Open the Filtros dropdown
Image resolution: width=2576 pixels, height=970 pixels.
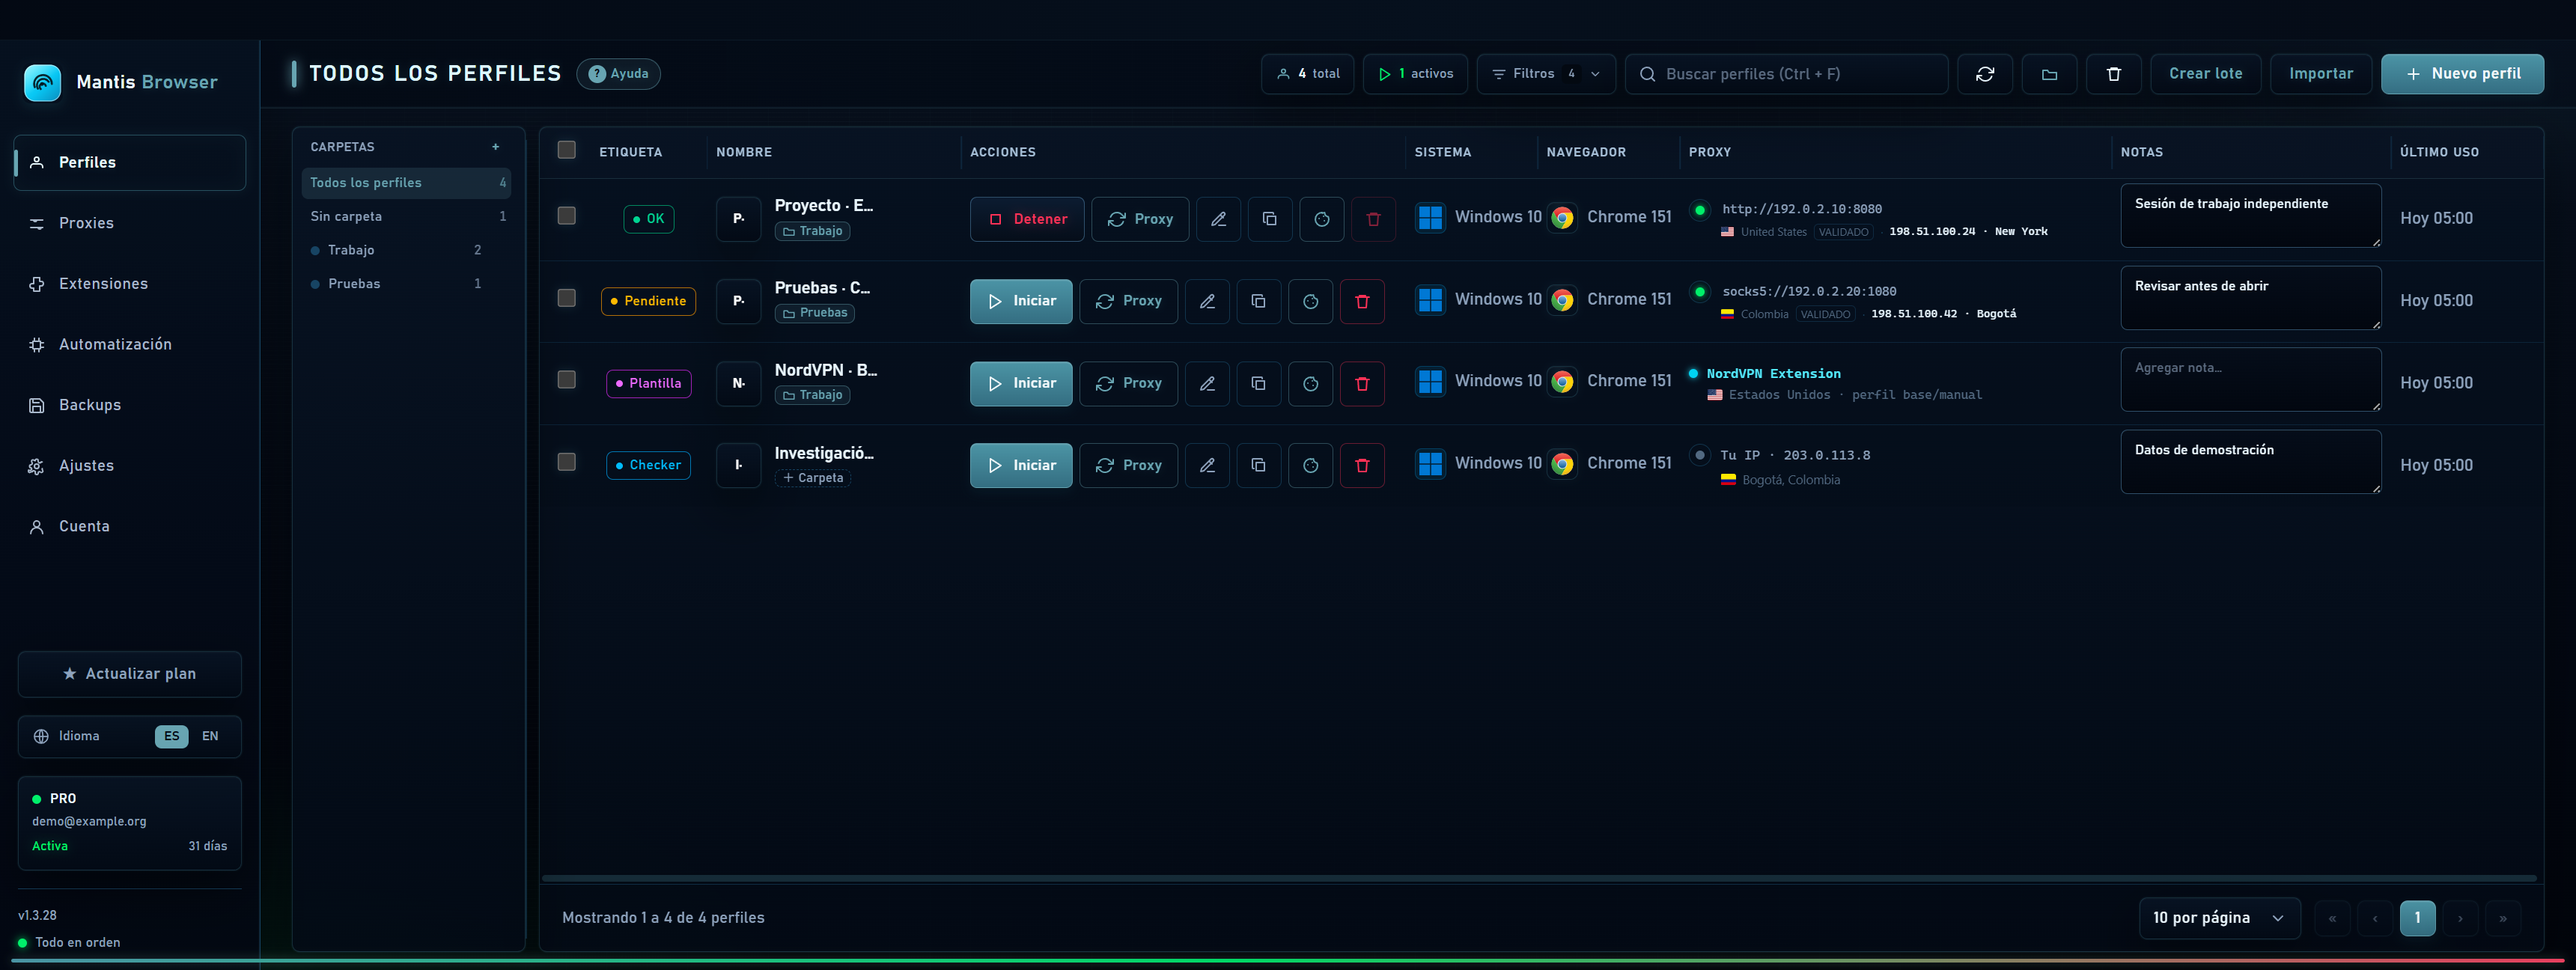1546,74
